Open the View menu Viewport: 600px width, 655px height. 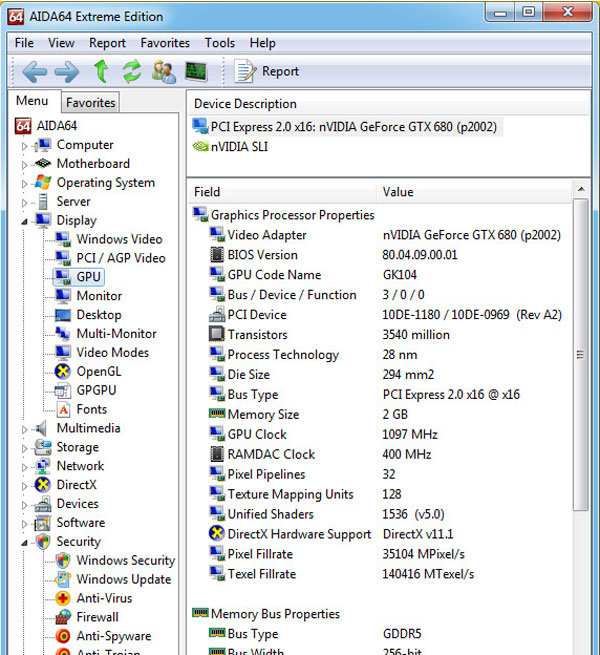(x=61, y=43)
